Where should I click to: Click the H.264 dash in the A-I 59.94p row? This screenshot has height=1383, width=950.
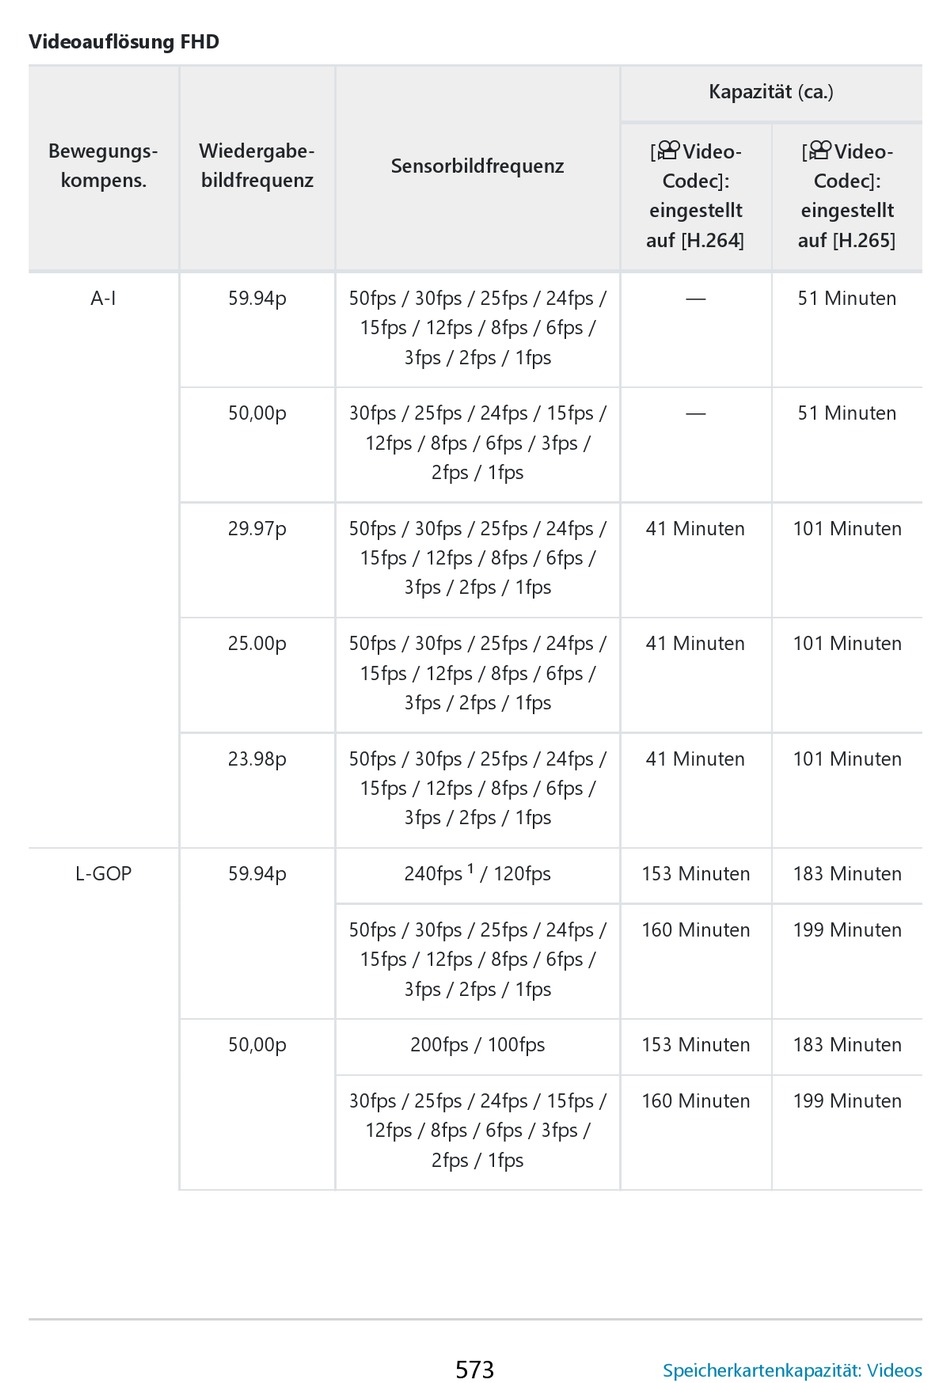pos(696,299)
